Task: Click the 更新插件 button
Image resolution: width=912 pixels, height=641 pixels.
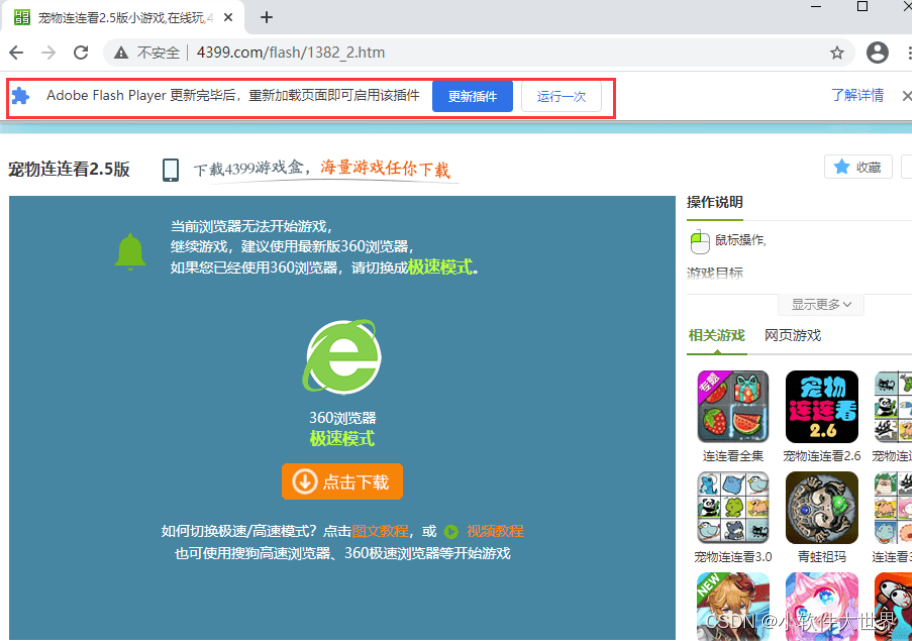Action: tap(472, 97)
